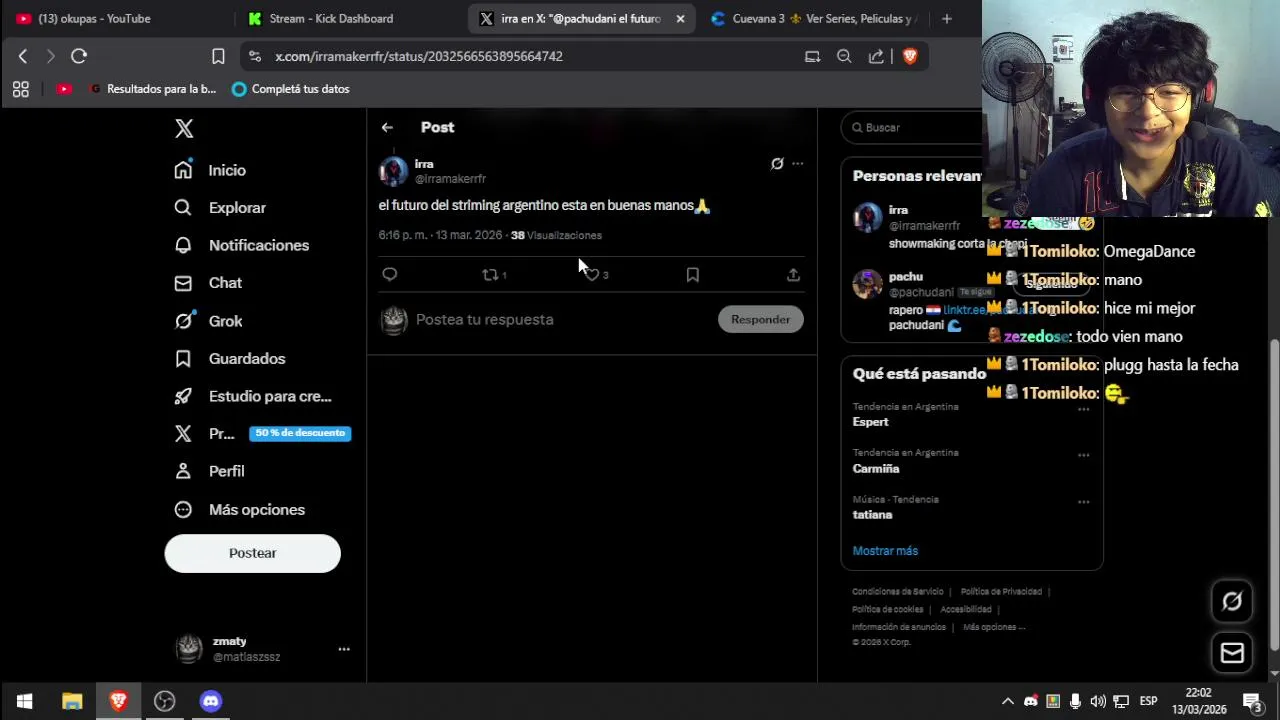This screenshot has width=1280, height=720.
Task: Open the Chat envelope icon
Action: coord(183,283)
